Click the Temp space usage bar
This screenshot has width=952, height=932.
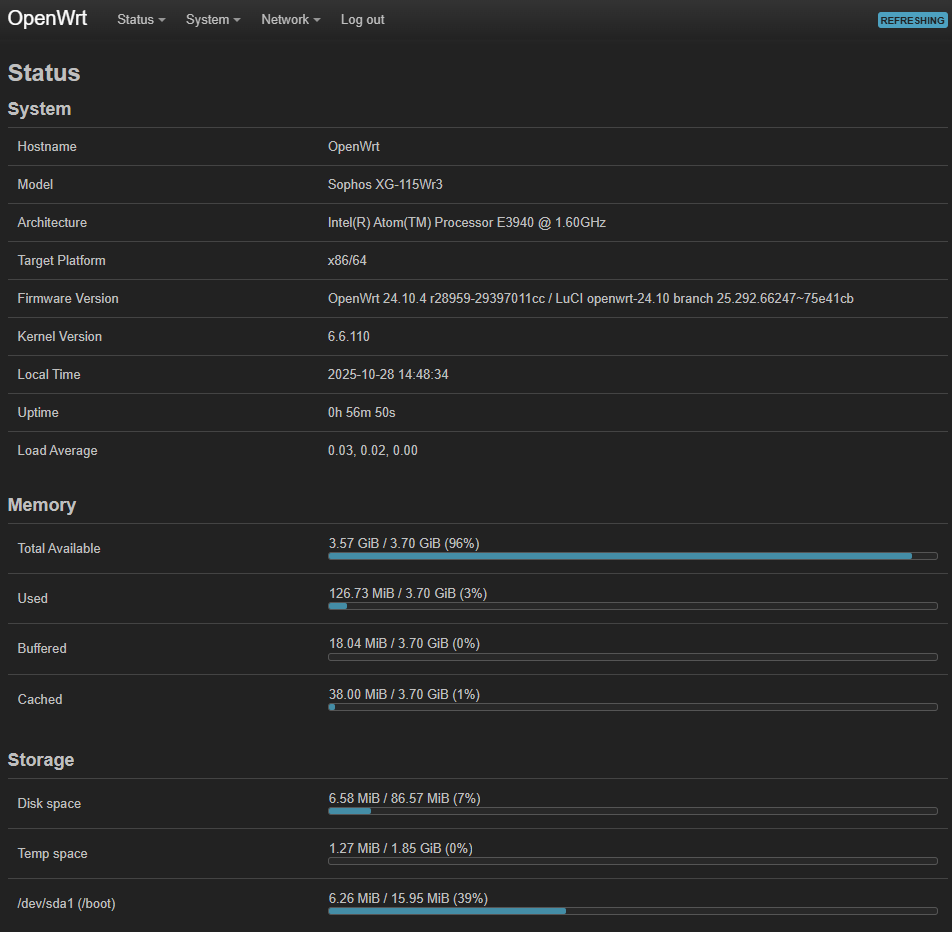click(x=632, y=860)
